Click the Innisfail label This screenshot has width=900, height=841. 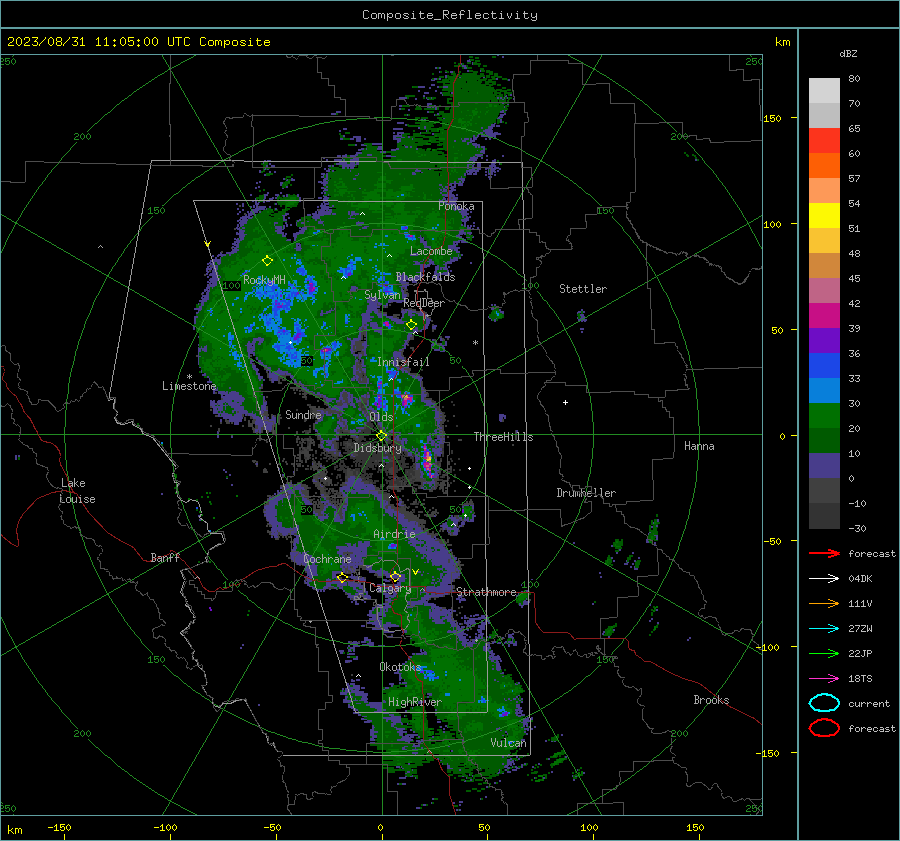pos(403,362)
